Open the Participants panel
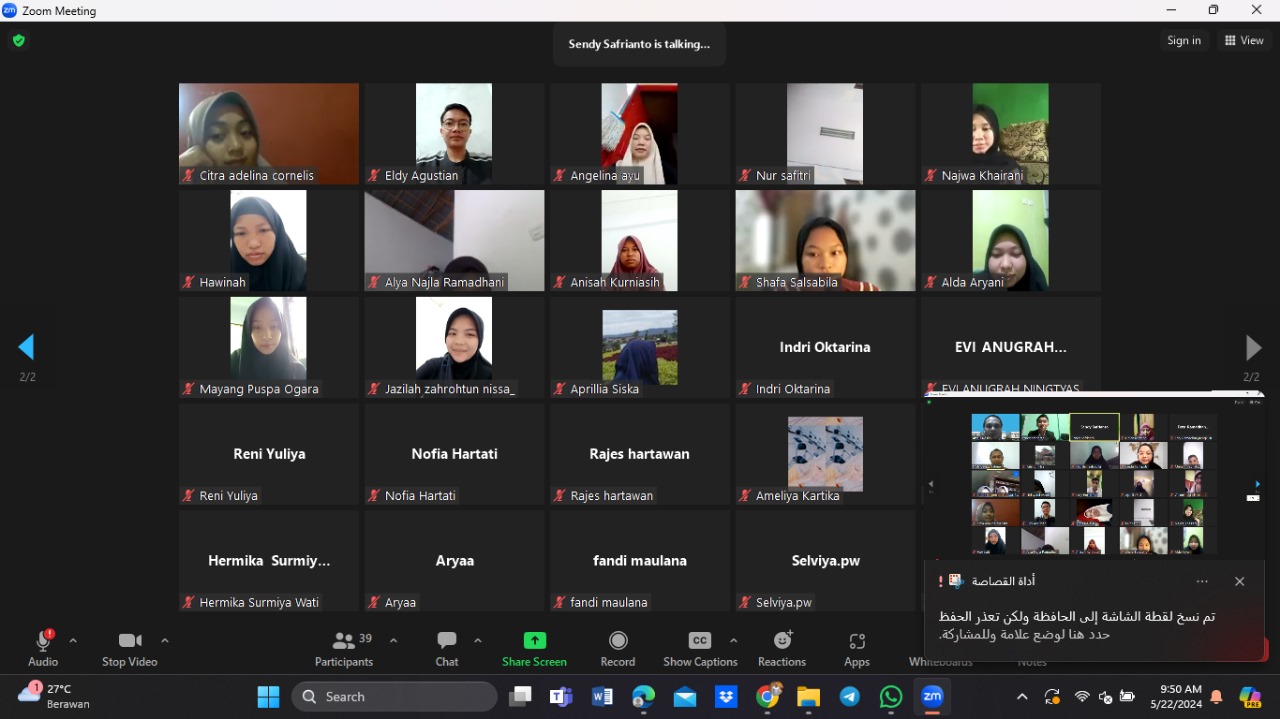1280x719 pixels. (x=344, y=648)
